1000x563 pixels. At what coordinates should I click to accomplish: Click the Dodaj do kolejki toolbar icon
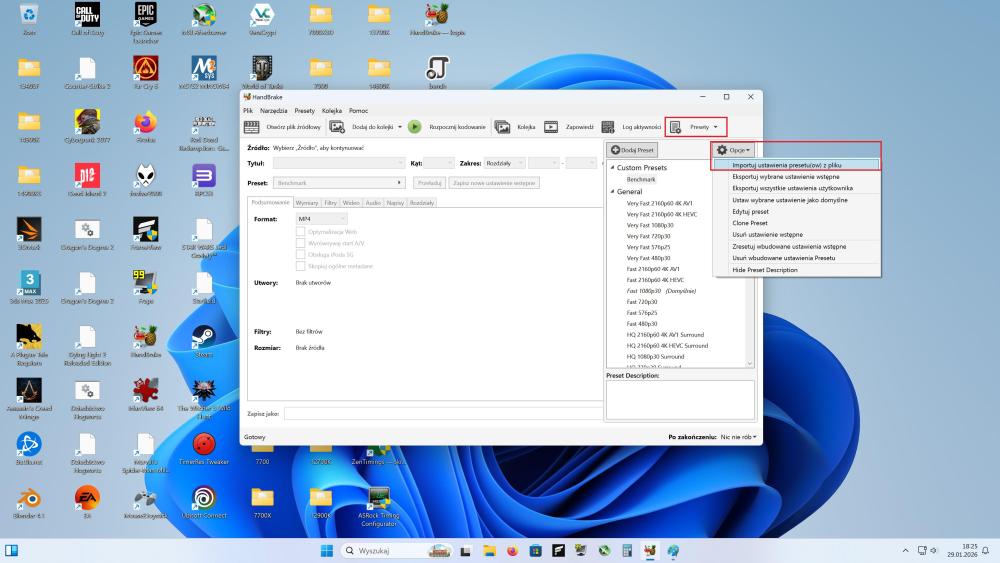pos(338,128)
